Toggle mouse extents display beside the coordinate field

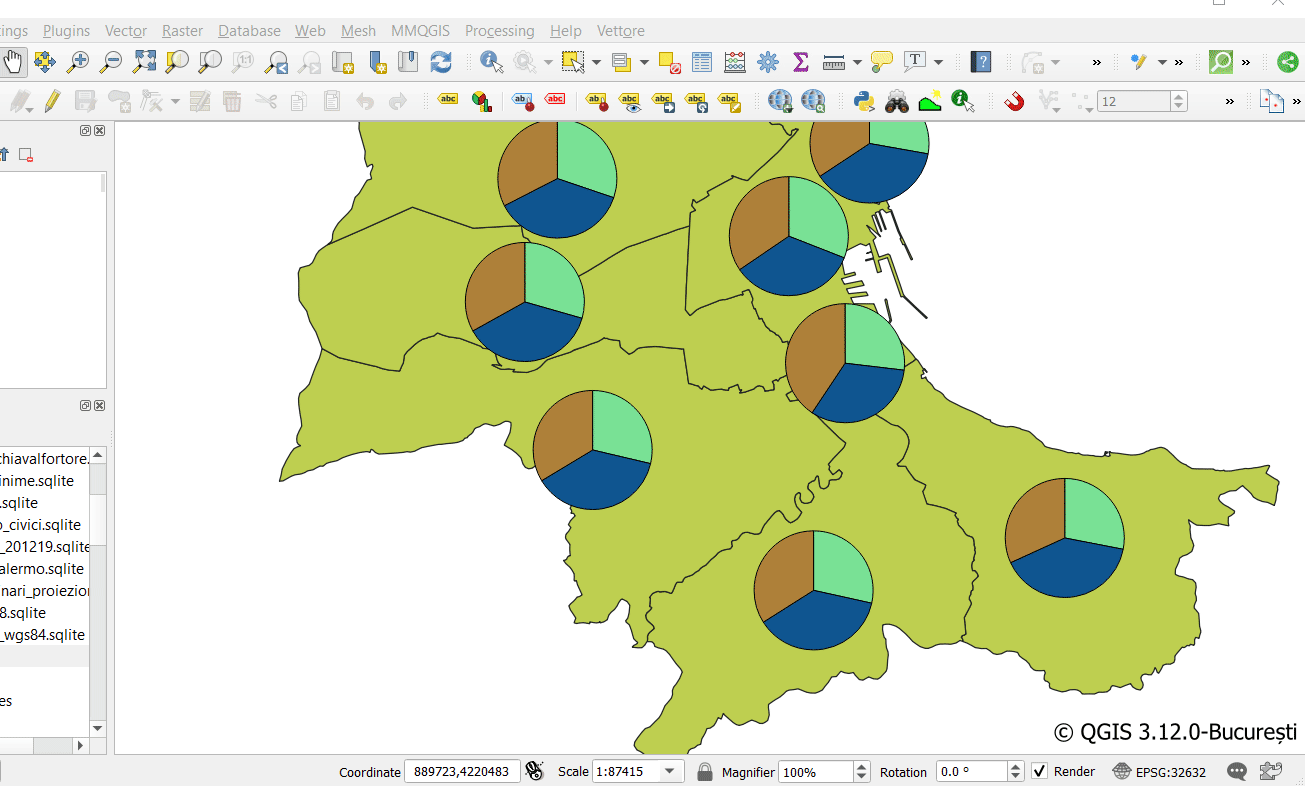[x=534, y=771]
